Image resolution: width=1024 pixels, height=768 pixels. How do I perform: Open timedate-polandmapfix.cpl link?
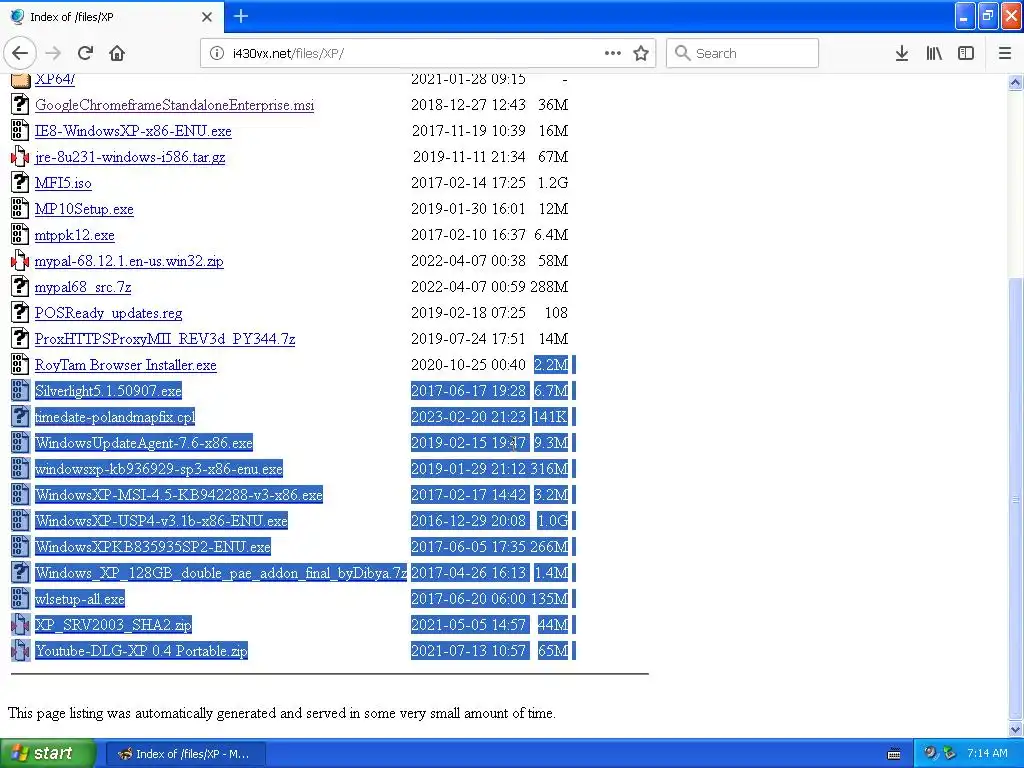pos(115,417)
